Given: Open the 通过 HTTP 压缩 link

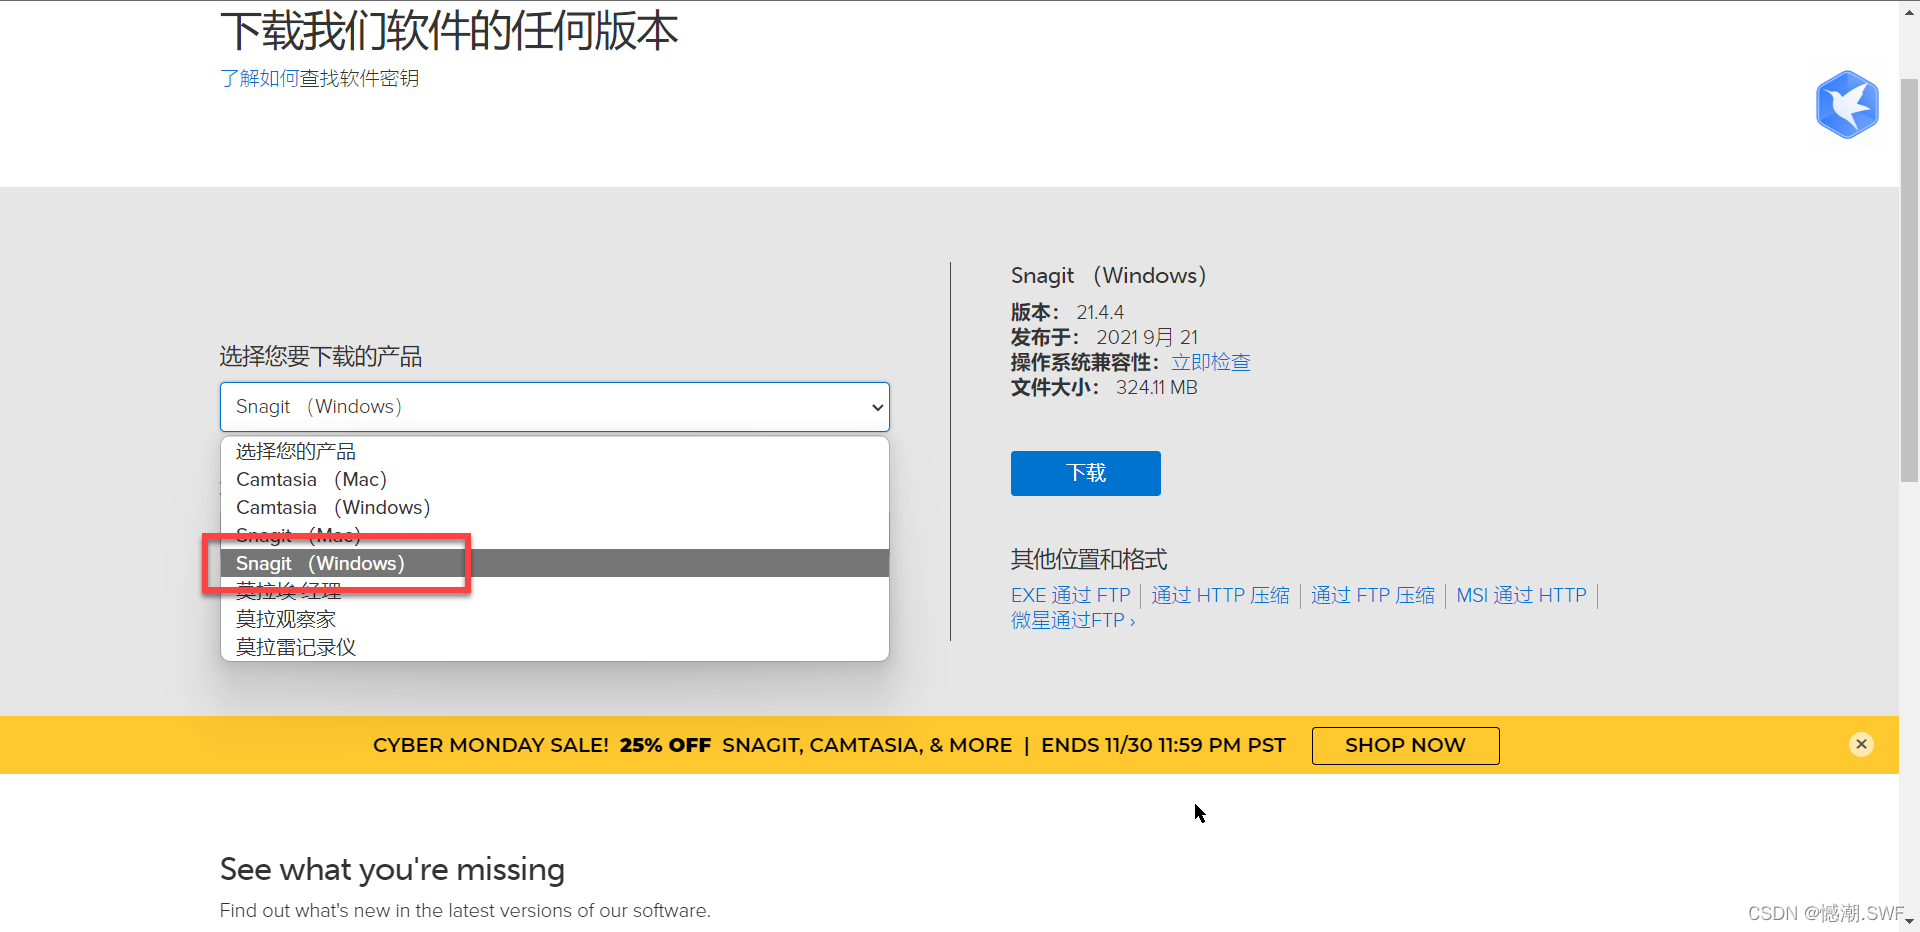Looking at the screenshot, I should point(1220,595).
